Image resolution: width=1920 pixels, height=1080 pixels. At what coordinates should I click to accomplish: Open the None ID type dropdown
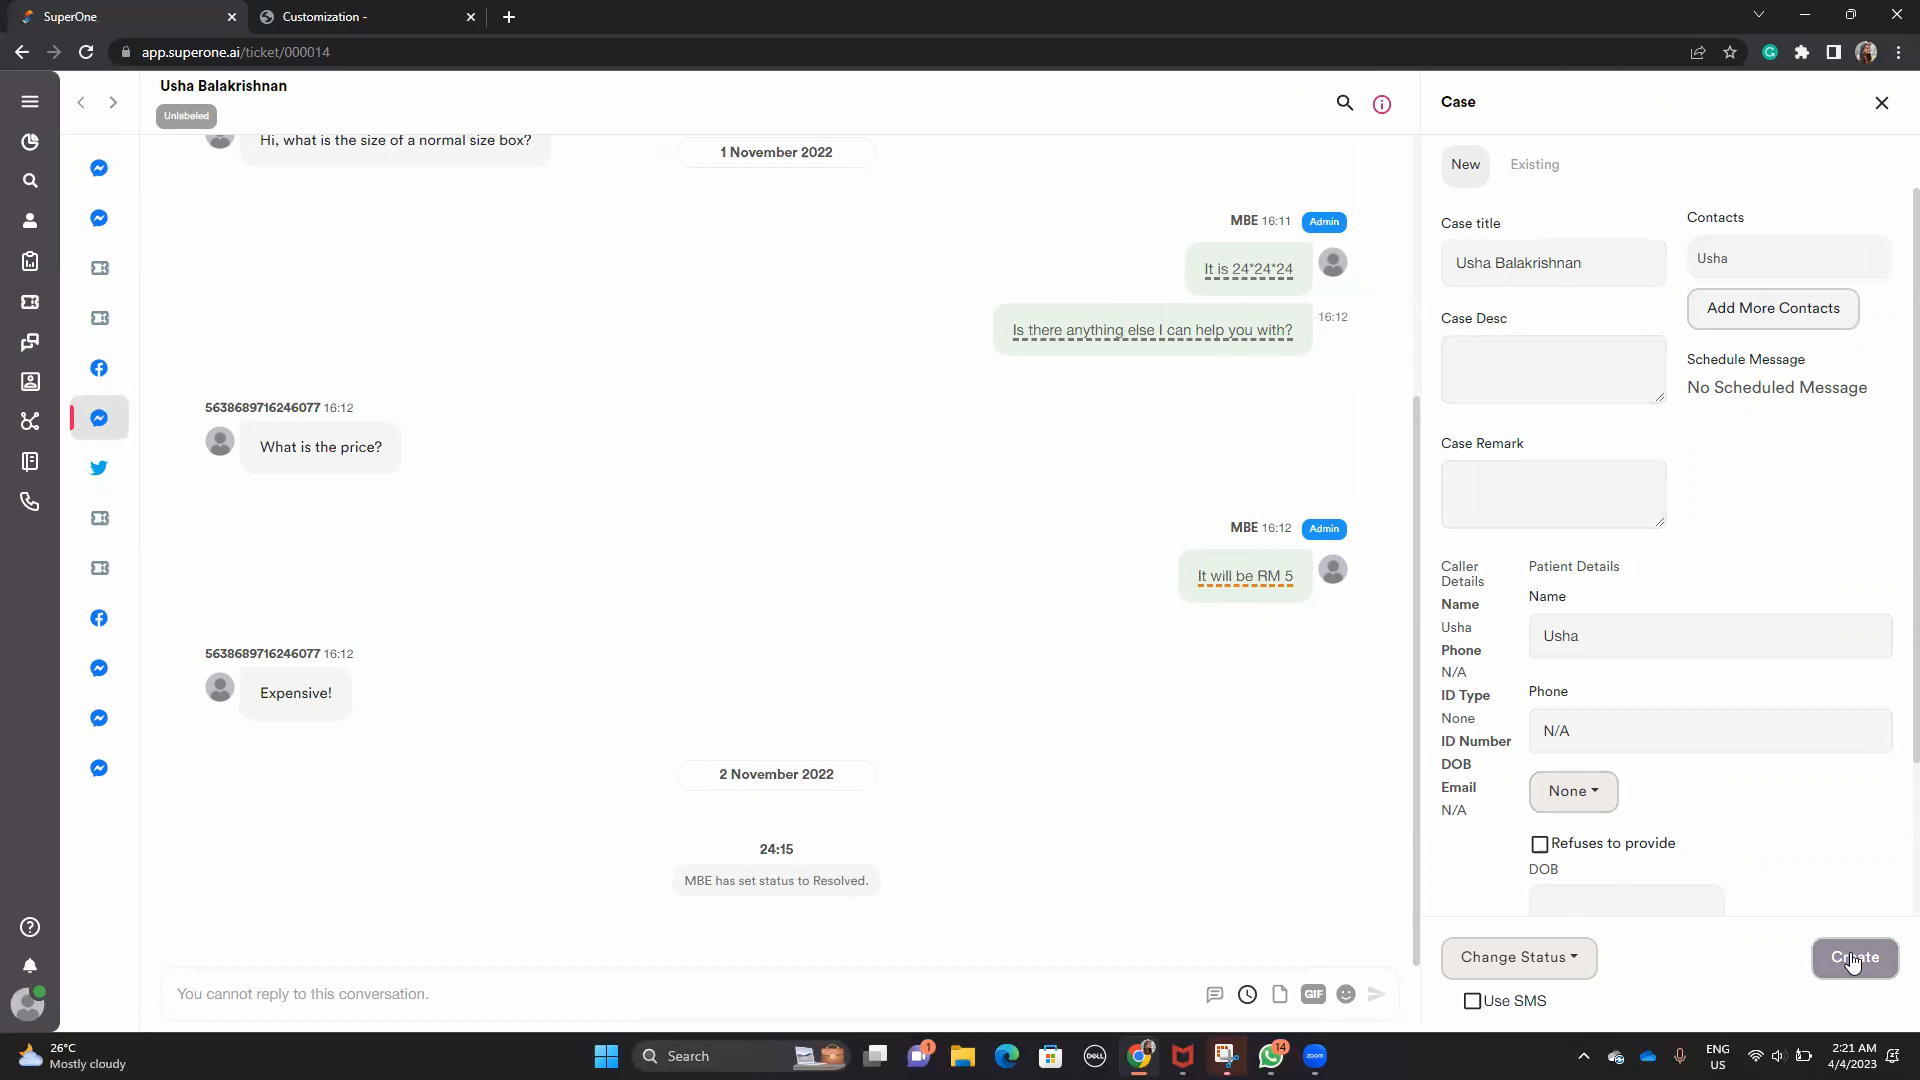pyautogui.click(x=1573, y=792)
